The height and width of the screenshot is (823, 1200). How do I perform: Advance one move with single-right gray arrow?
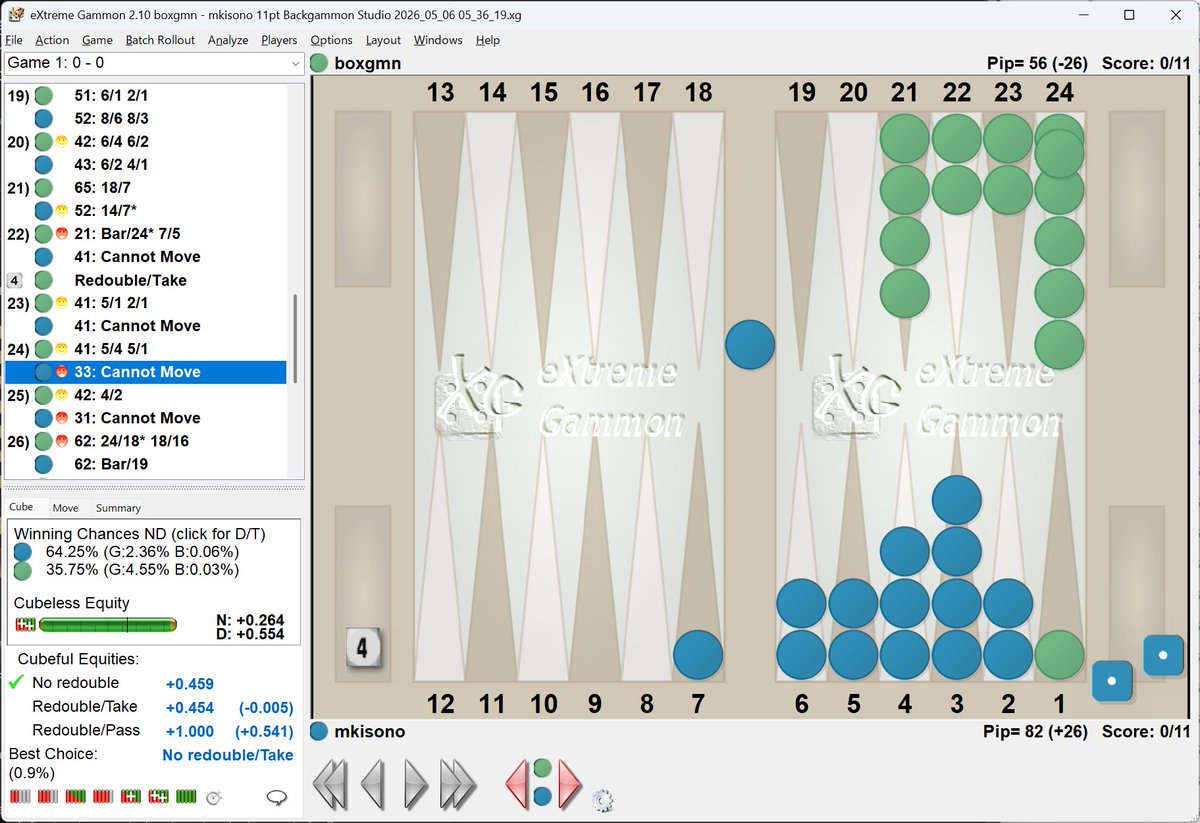click(415, 784)
